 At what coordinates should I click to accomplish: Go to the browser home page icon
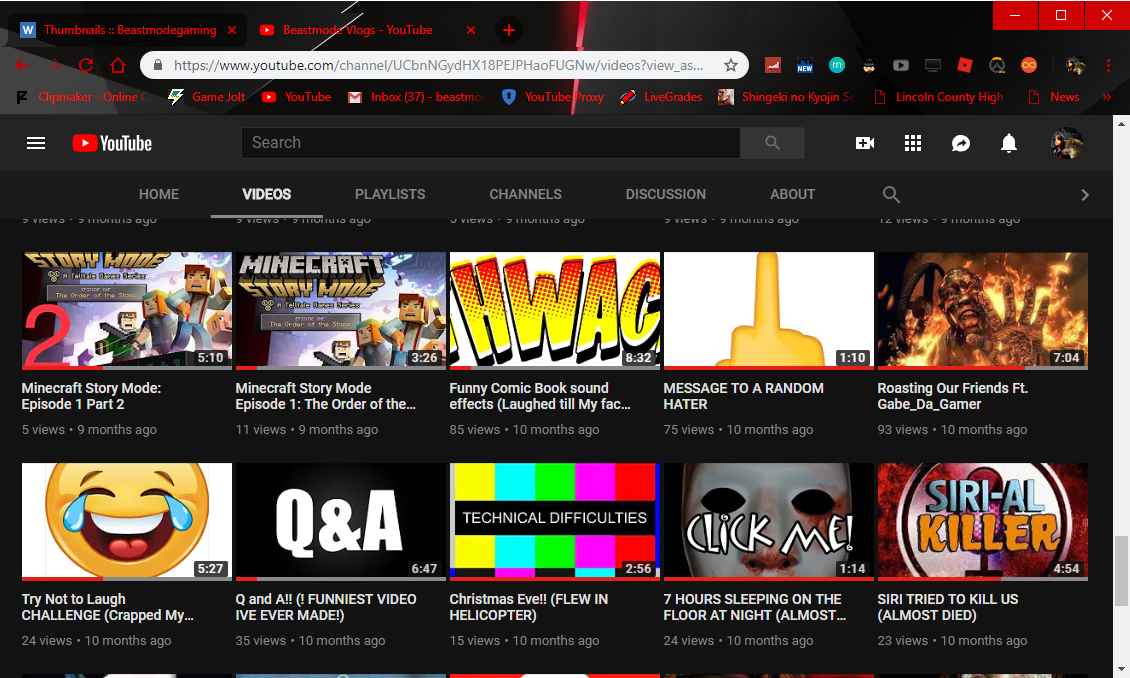pyautogui.click(x=118, y=66)
